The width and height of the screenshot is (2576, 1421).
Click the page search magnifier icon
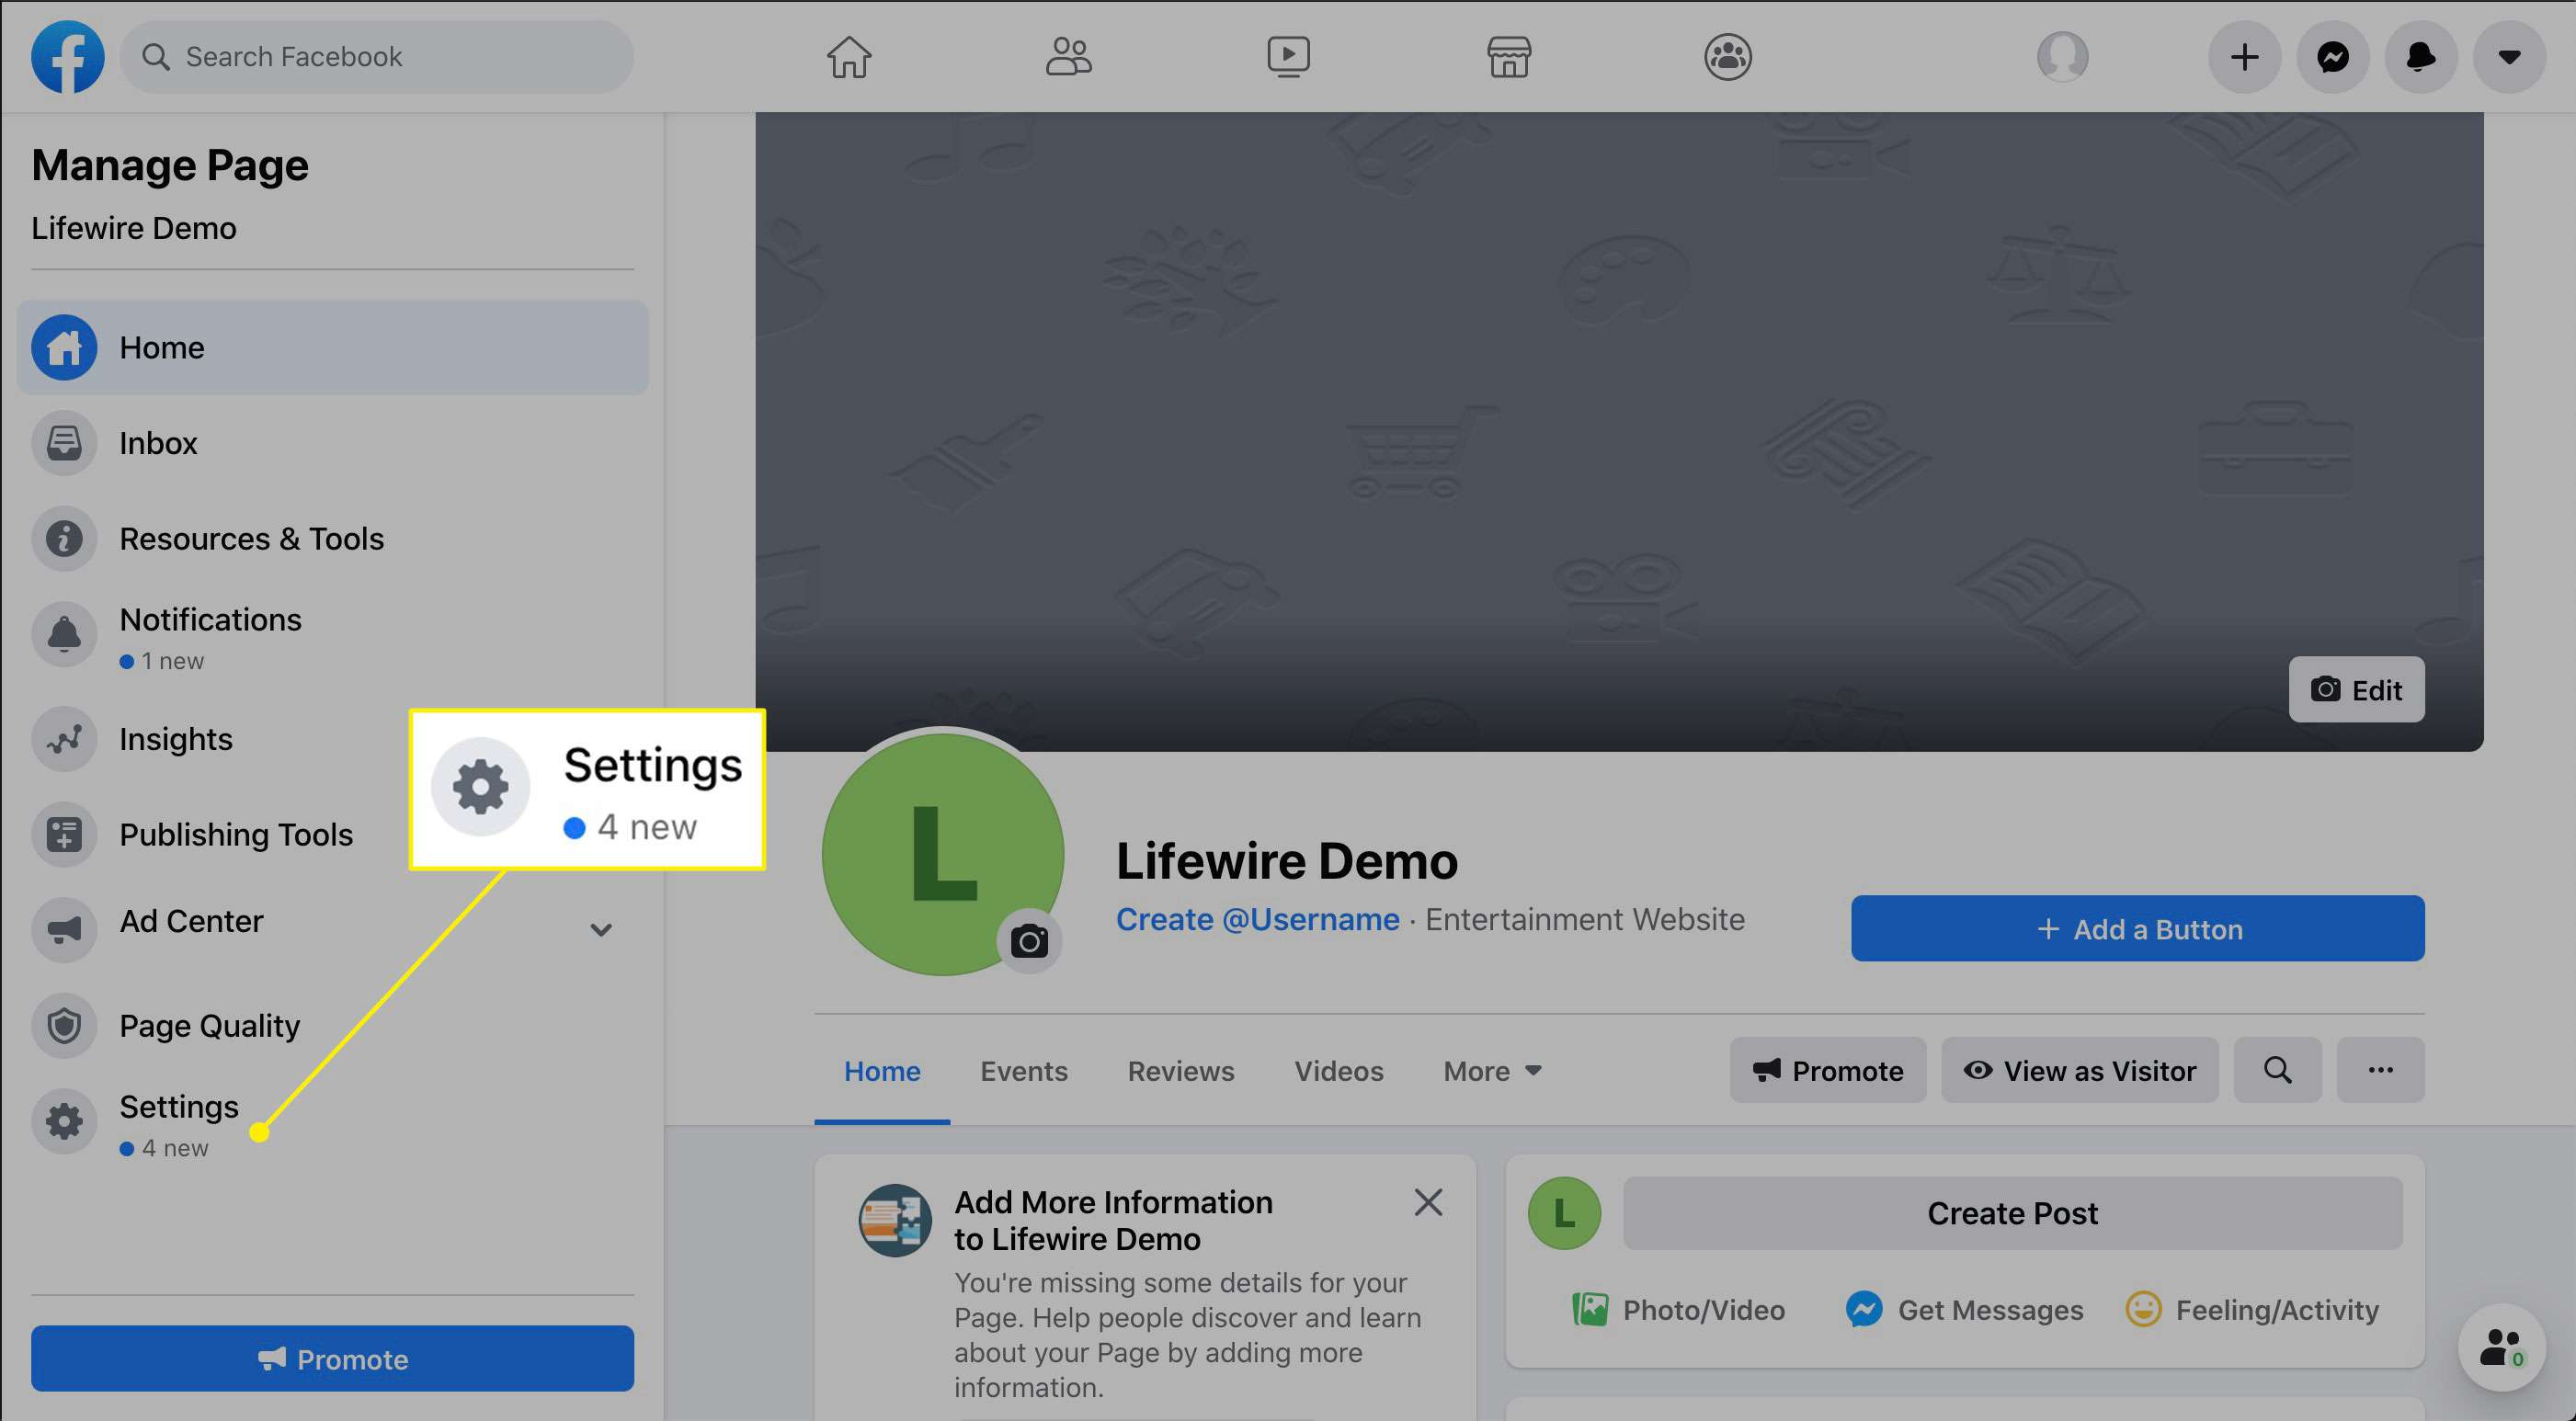tap(2278, 1071)
